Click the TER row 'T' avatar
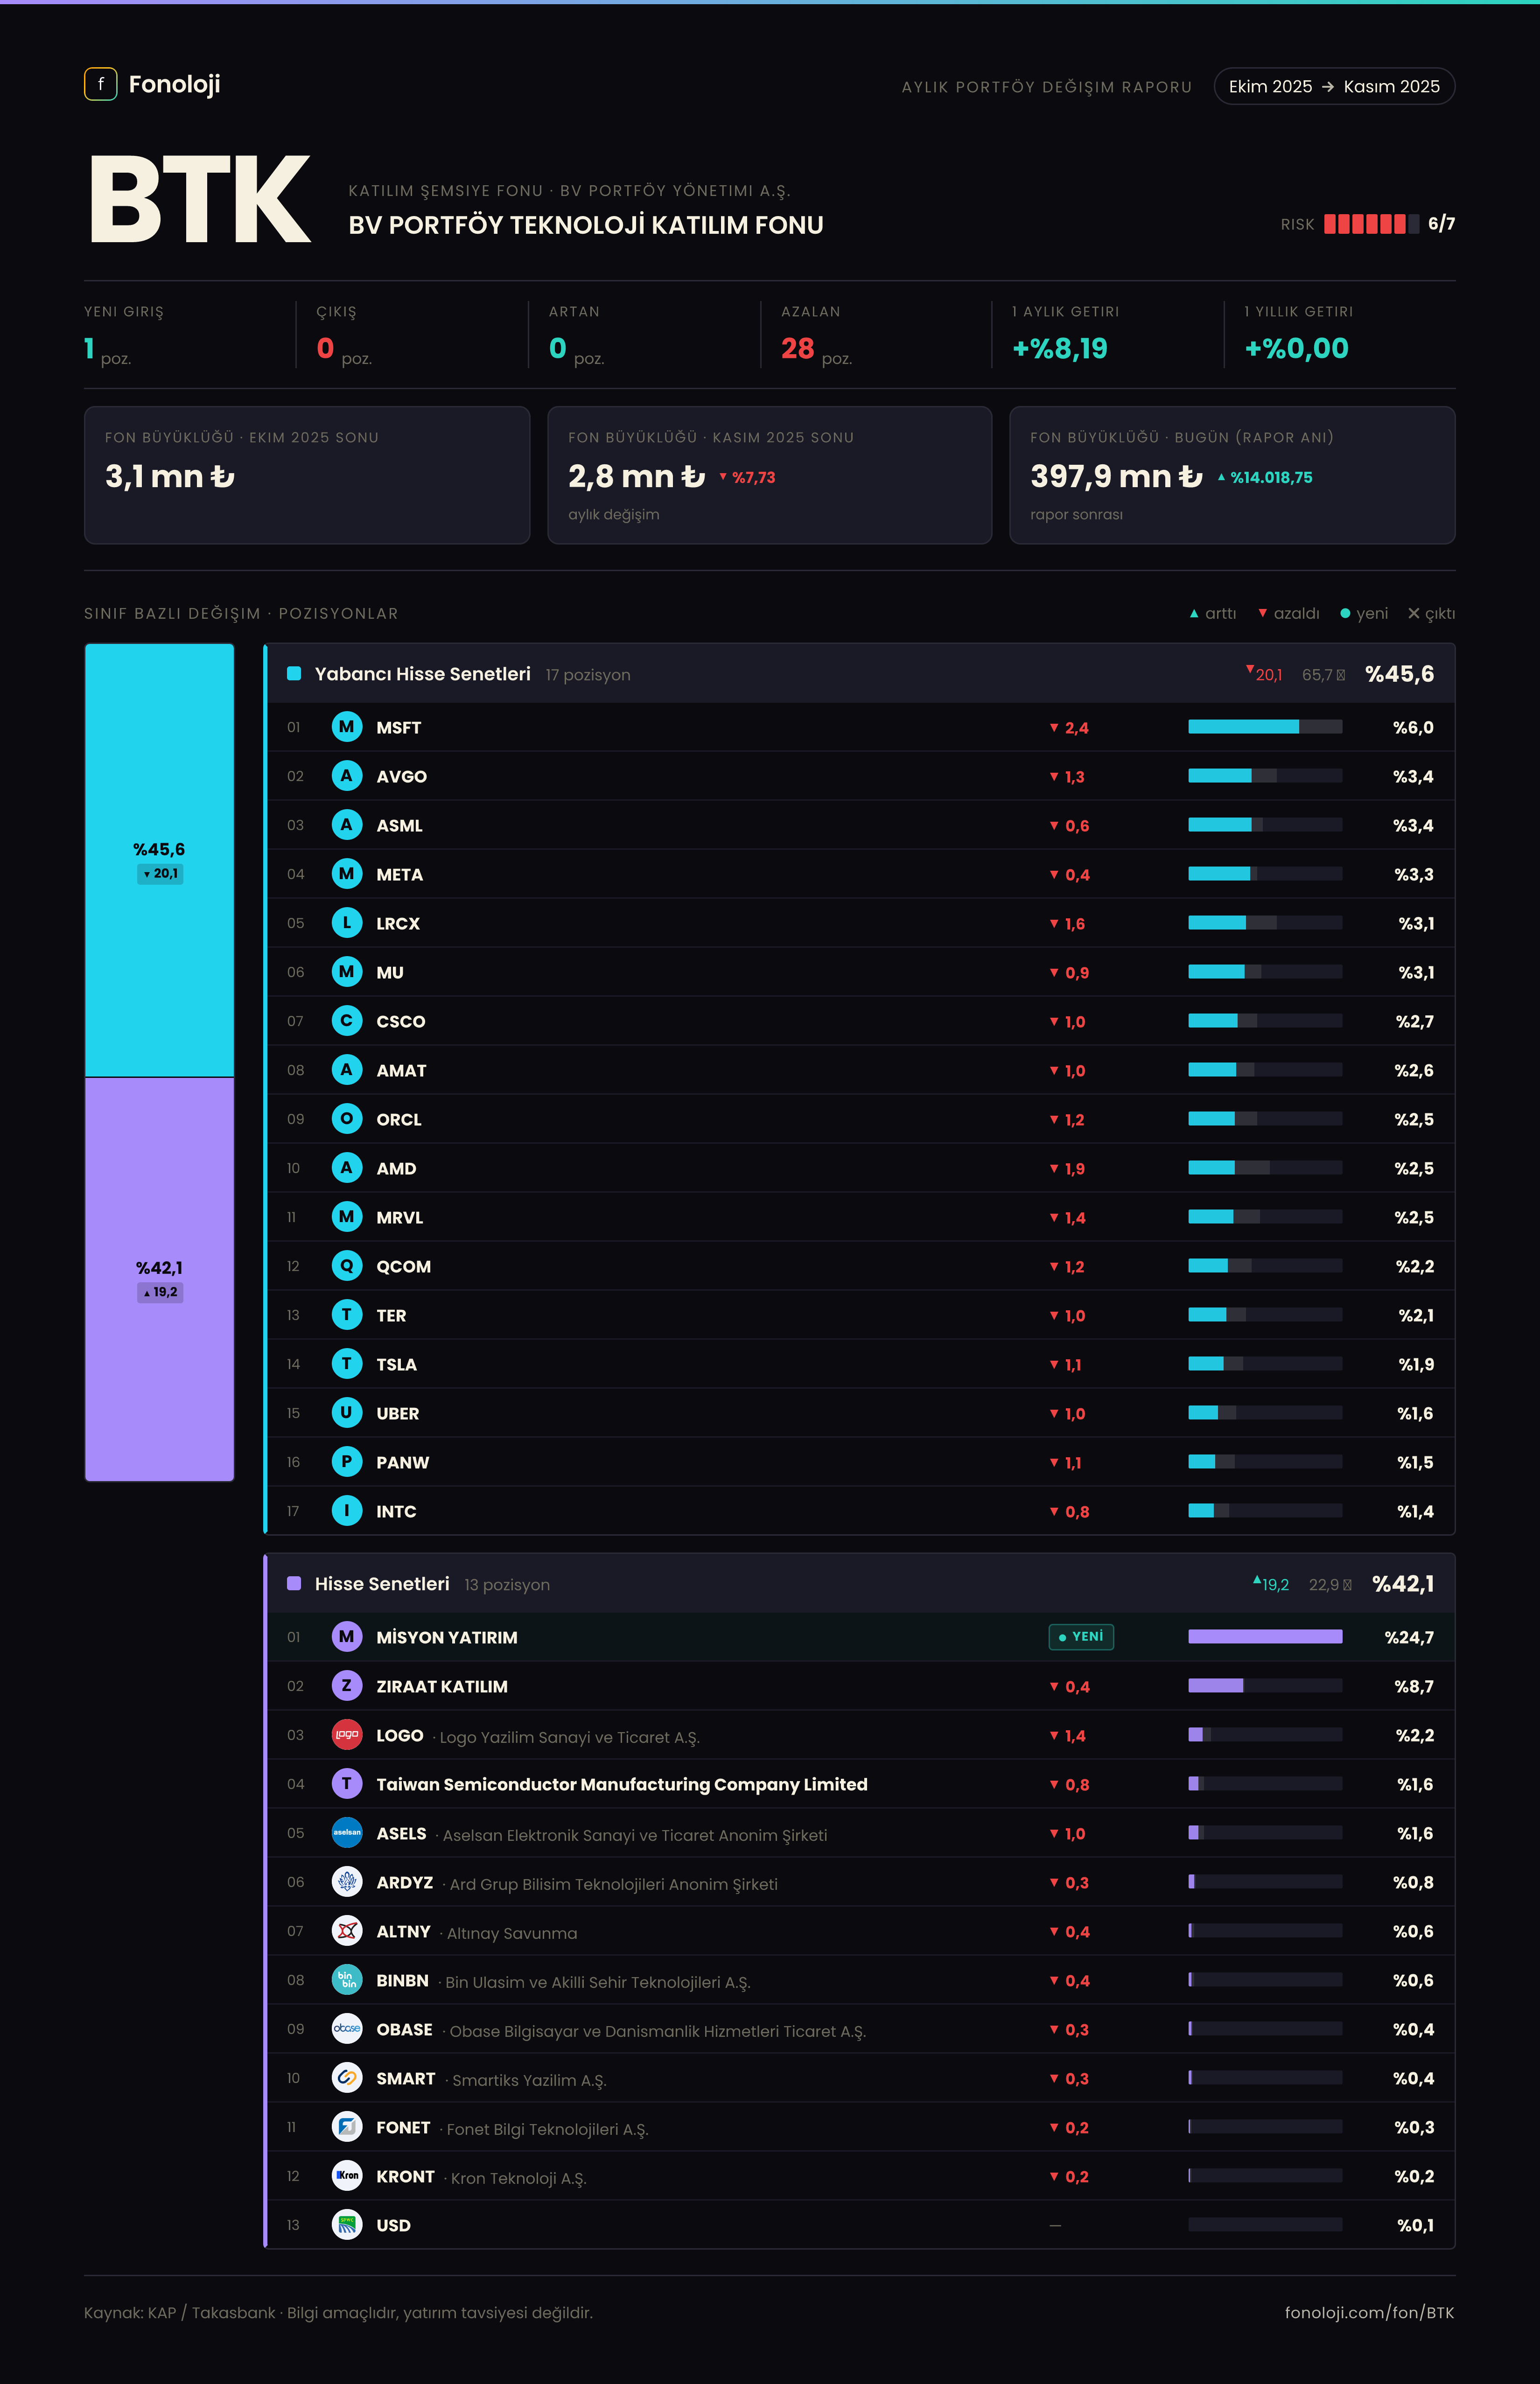Screen dimensions: 1540x2384 coord(347,1315)
